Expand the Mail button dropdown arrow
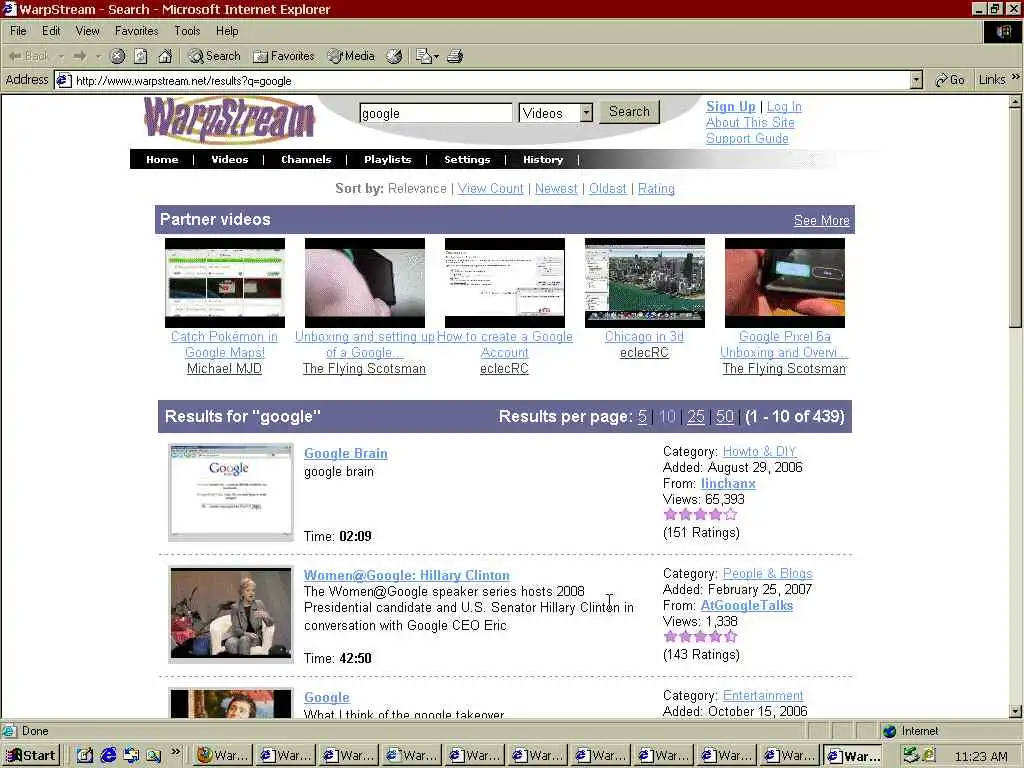The height and width of the screenshot is (768, 1024). coord(436,56)
